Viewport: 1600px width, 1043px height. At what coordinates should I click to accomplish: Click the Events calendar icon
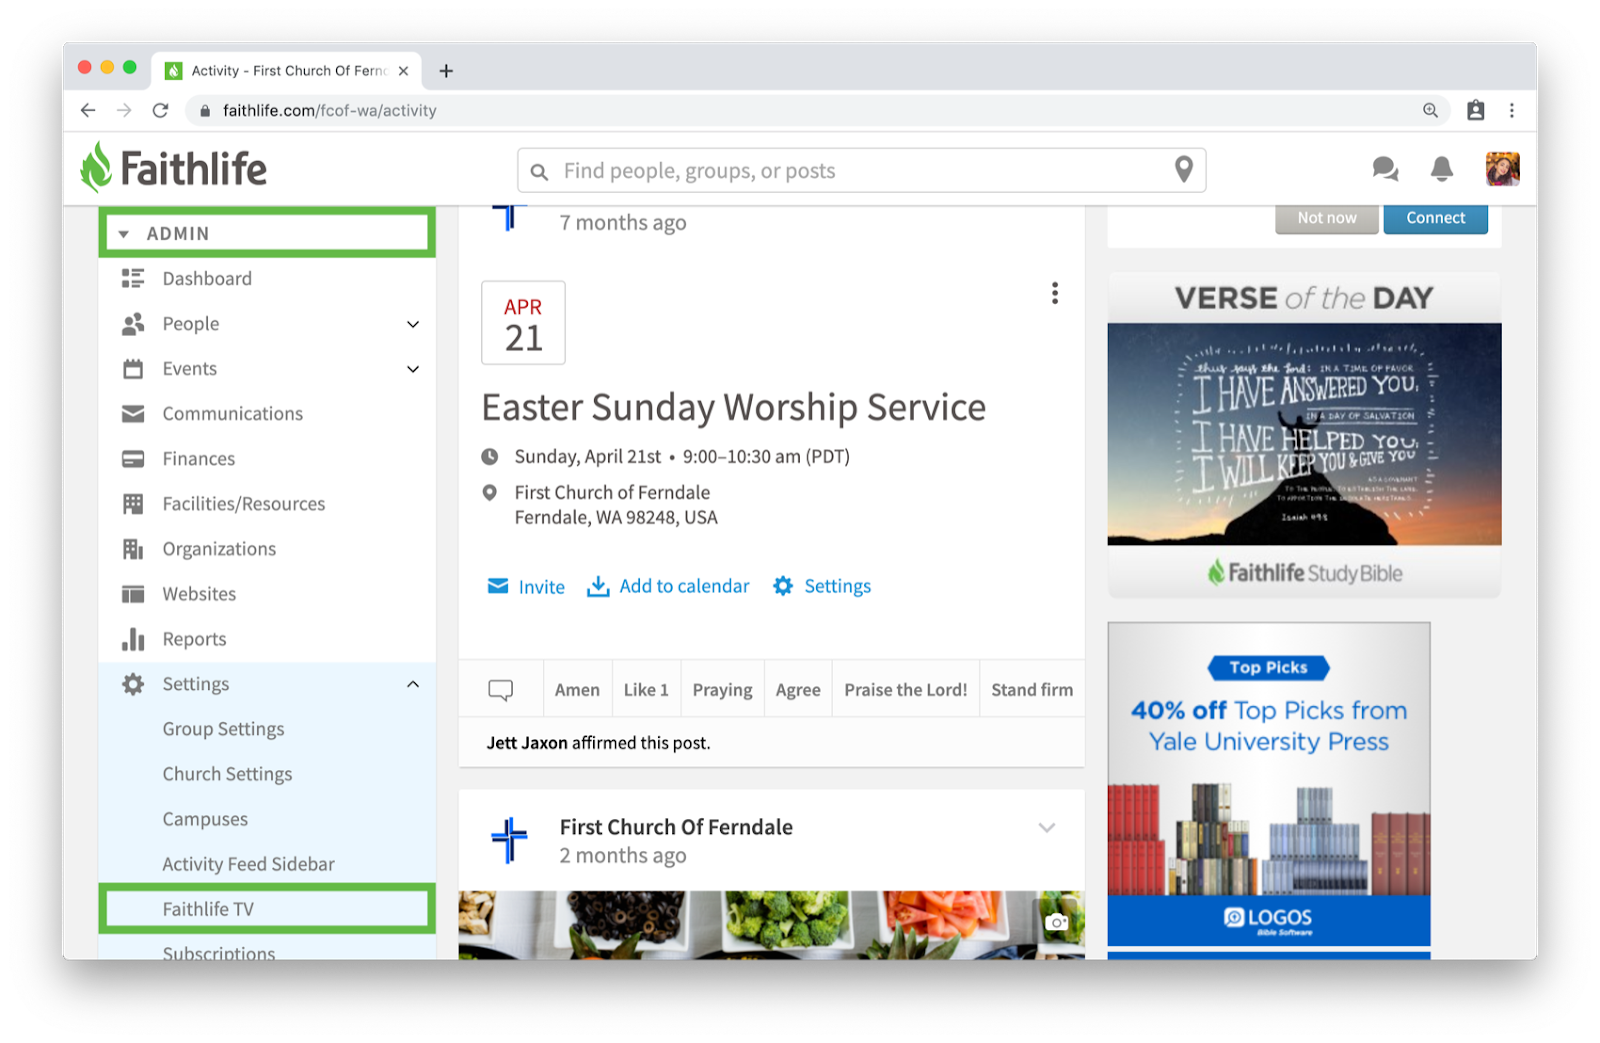point(133,369)
